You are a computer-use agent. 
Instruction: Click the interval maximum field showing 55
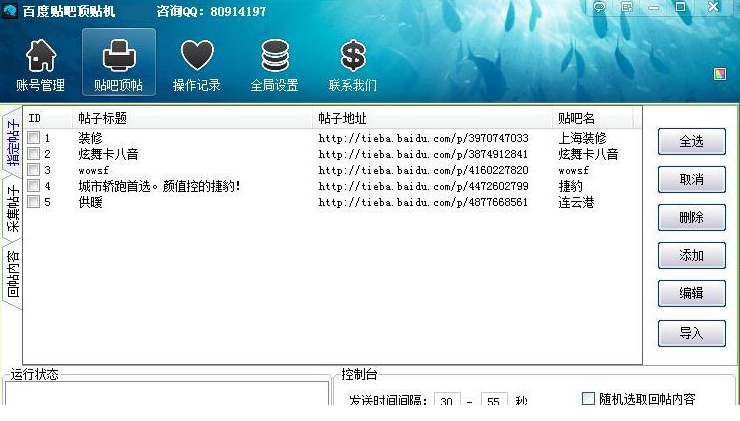pyautogui.click(x=494, y=400)
